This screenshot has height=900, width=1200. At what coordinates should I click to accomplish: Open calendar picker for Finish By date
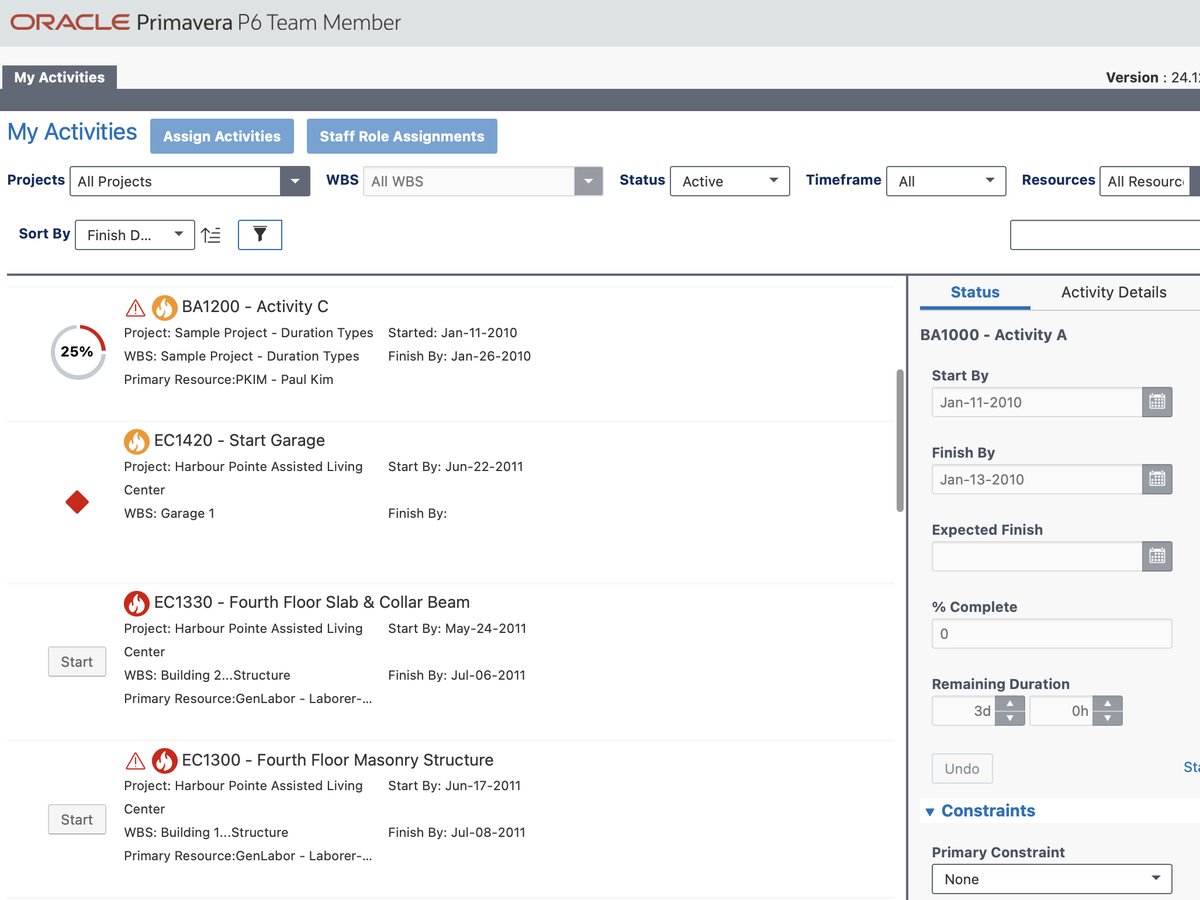(x=1157, y=479)
